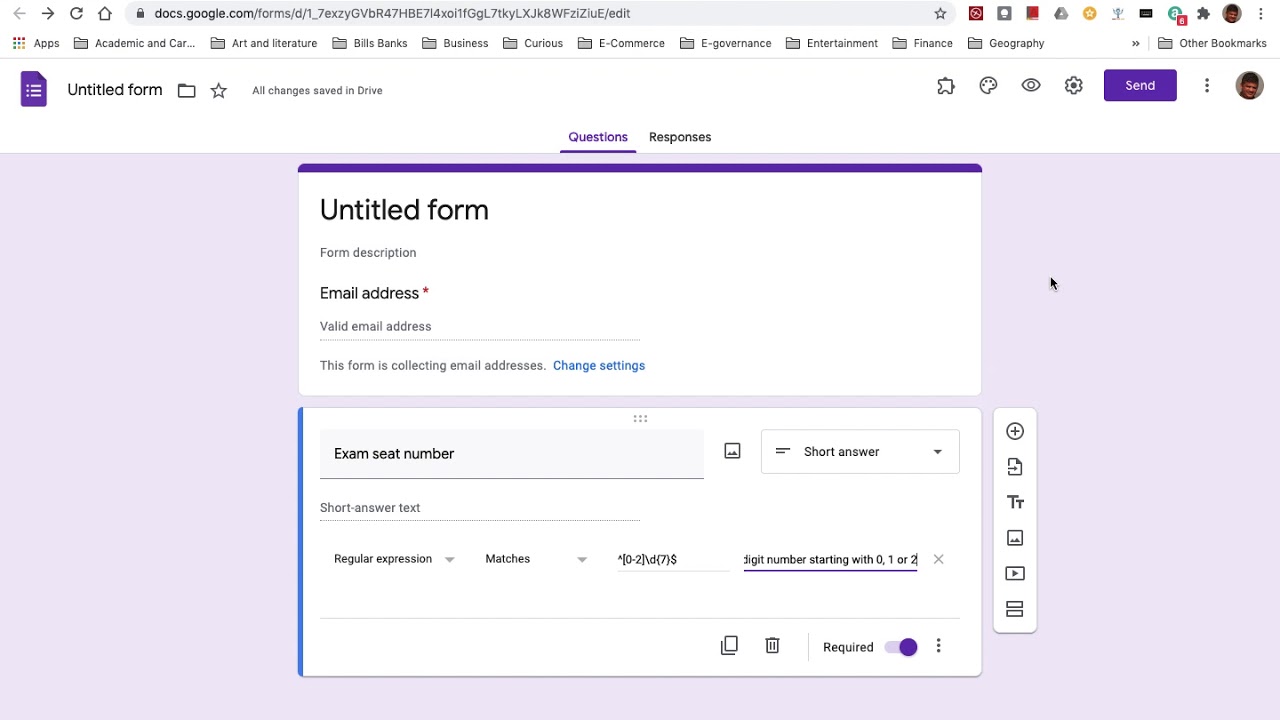Delete the question with the trash icon

coord(772,646)
